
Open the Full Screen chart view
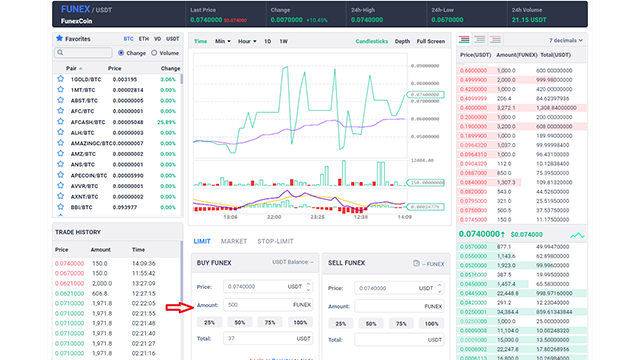[431, 41]
